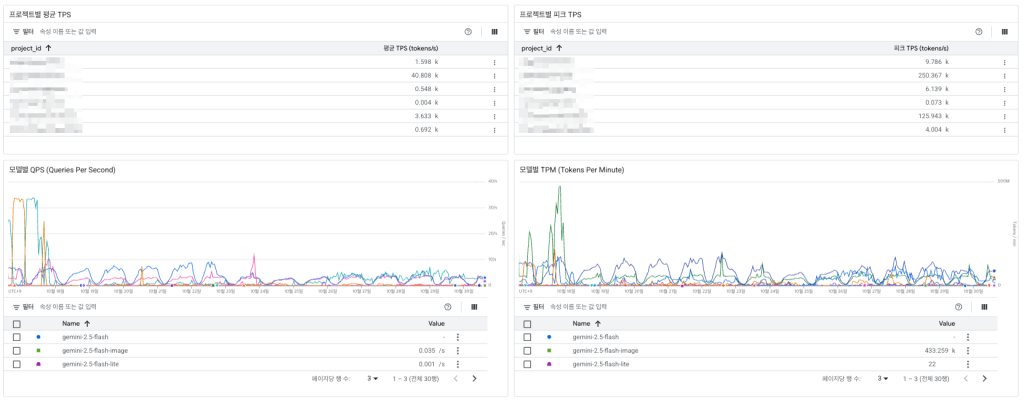Open rows-per-page dropdown in 모델별 TPM table
This screenshot has height=402, width=1024.
pyautogui.click(x=883, y=379)
